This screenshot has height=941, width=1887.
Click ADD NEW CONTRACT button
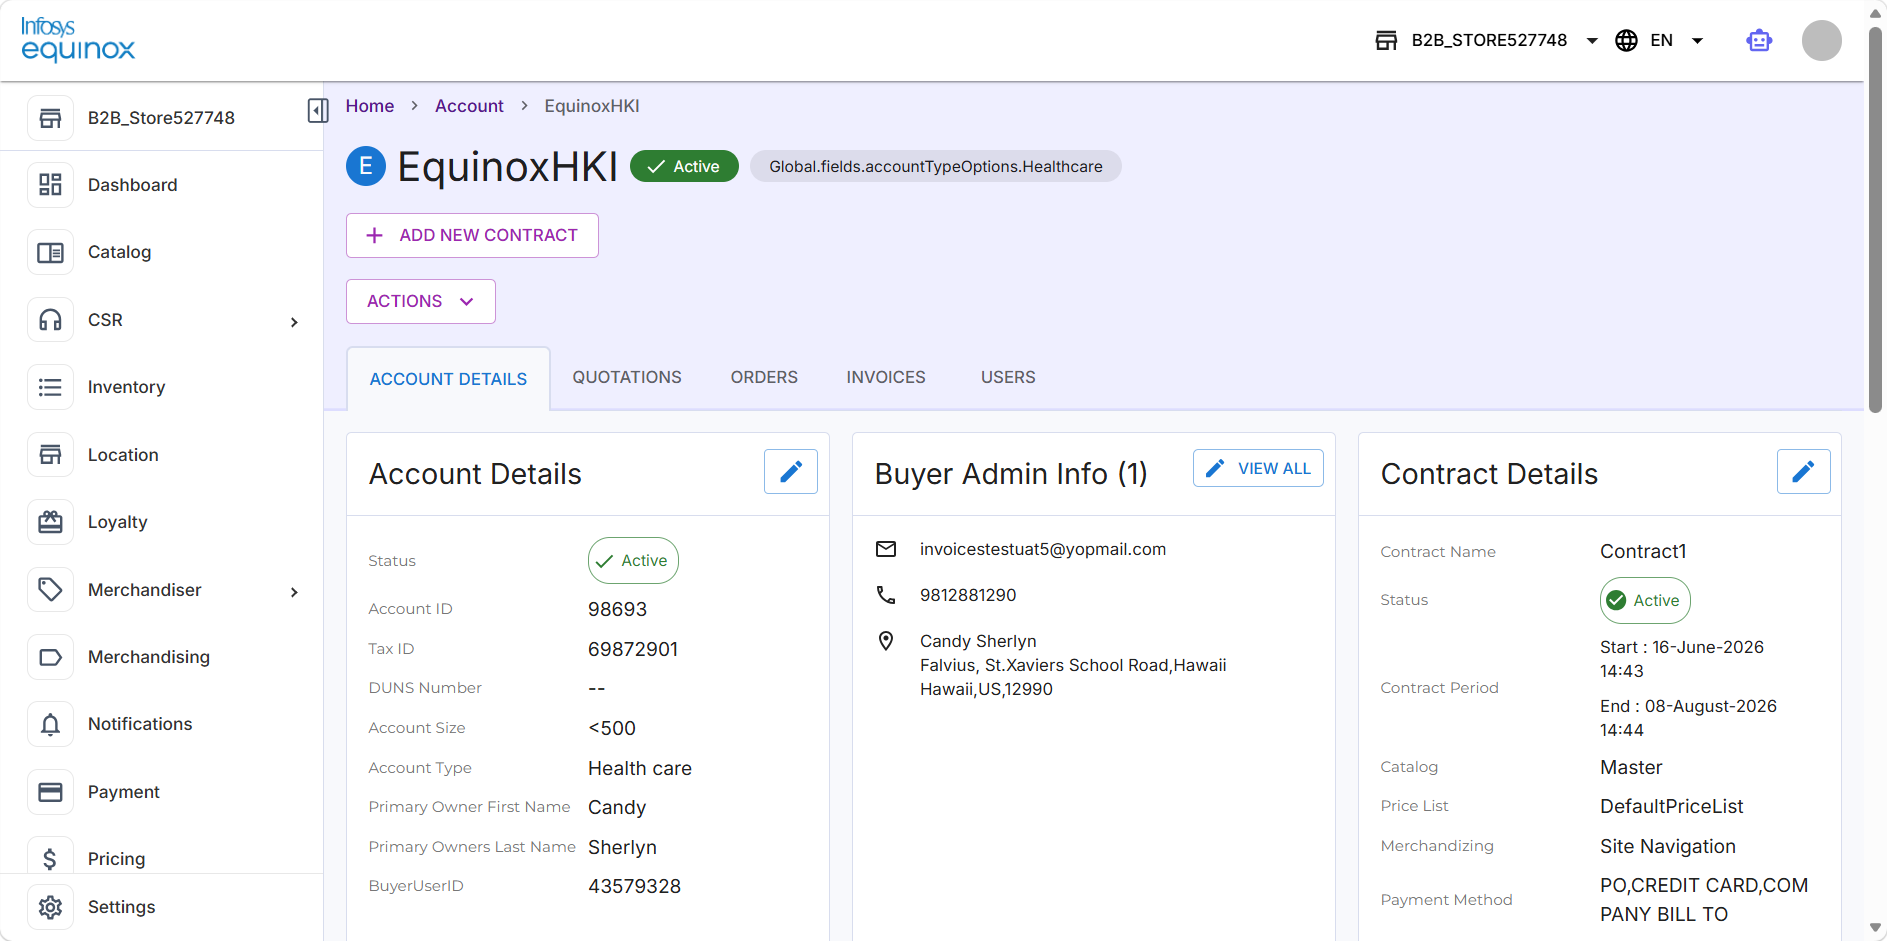[x=472, y=235]
